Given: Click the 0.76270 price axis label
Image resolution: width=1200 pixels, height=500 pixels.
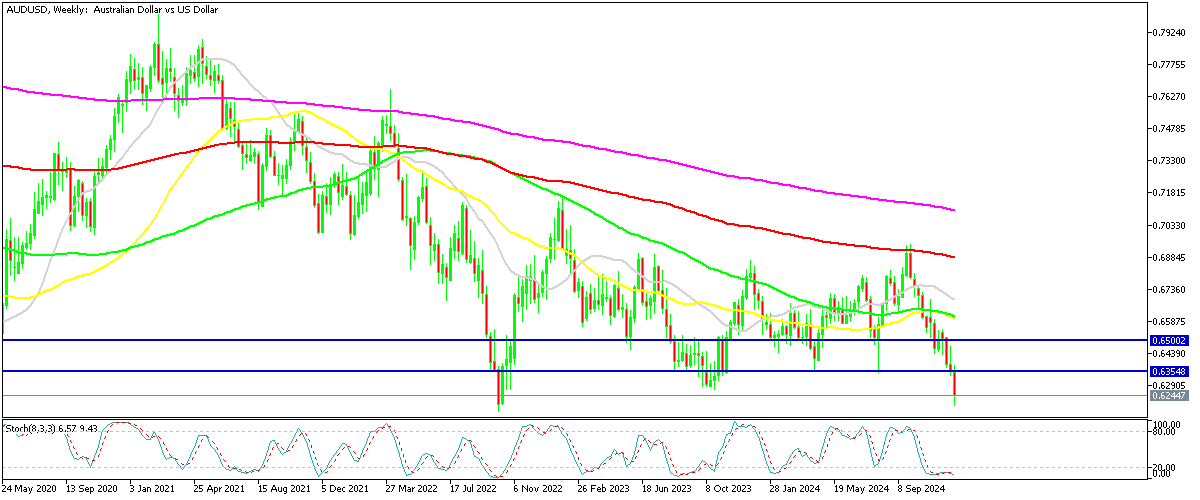Looking at the screenshot, I should (1169, 96).
